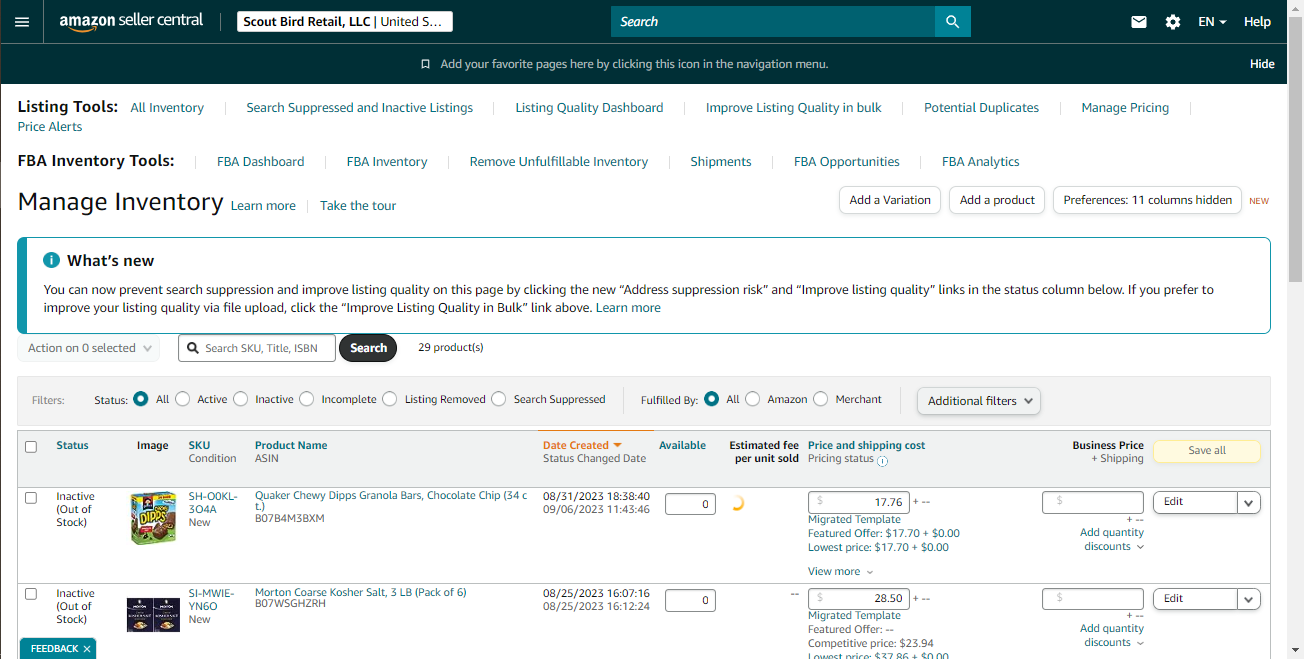Click the estimated fee loading icon for Quaker row
This screenshot has height=659, width=1304.
(738, 504)
